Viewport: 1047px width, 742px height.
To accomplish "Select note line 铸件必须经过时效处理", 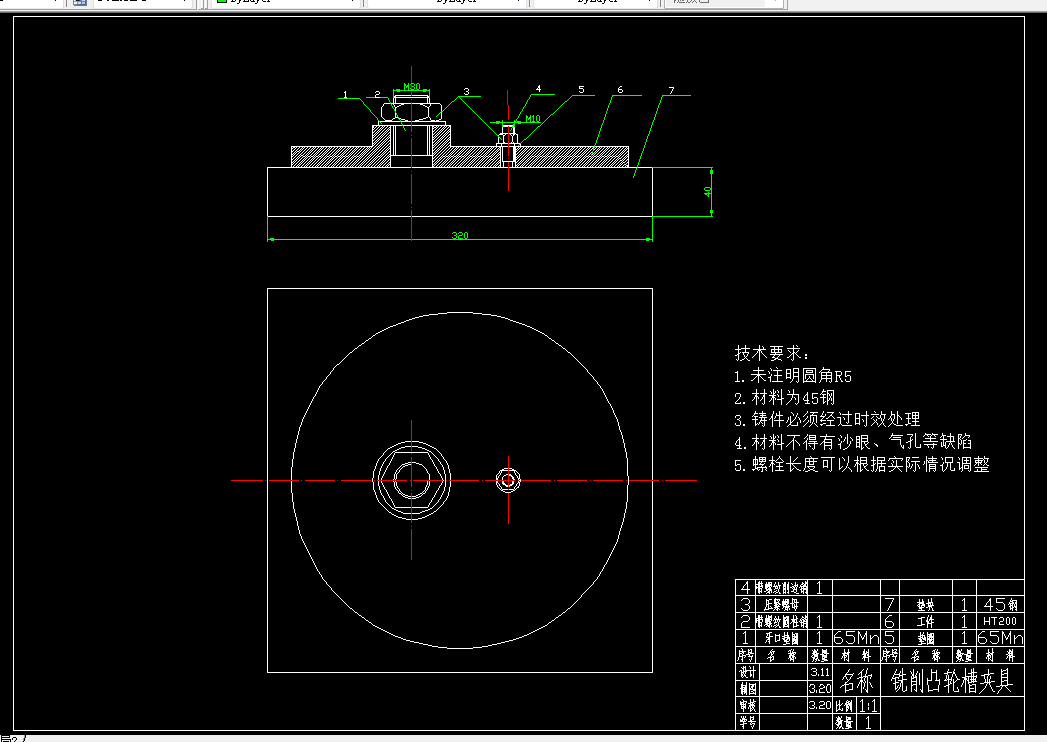I will (x=827, y=419).
